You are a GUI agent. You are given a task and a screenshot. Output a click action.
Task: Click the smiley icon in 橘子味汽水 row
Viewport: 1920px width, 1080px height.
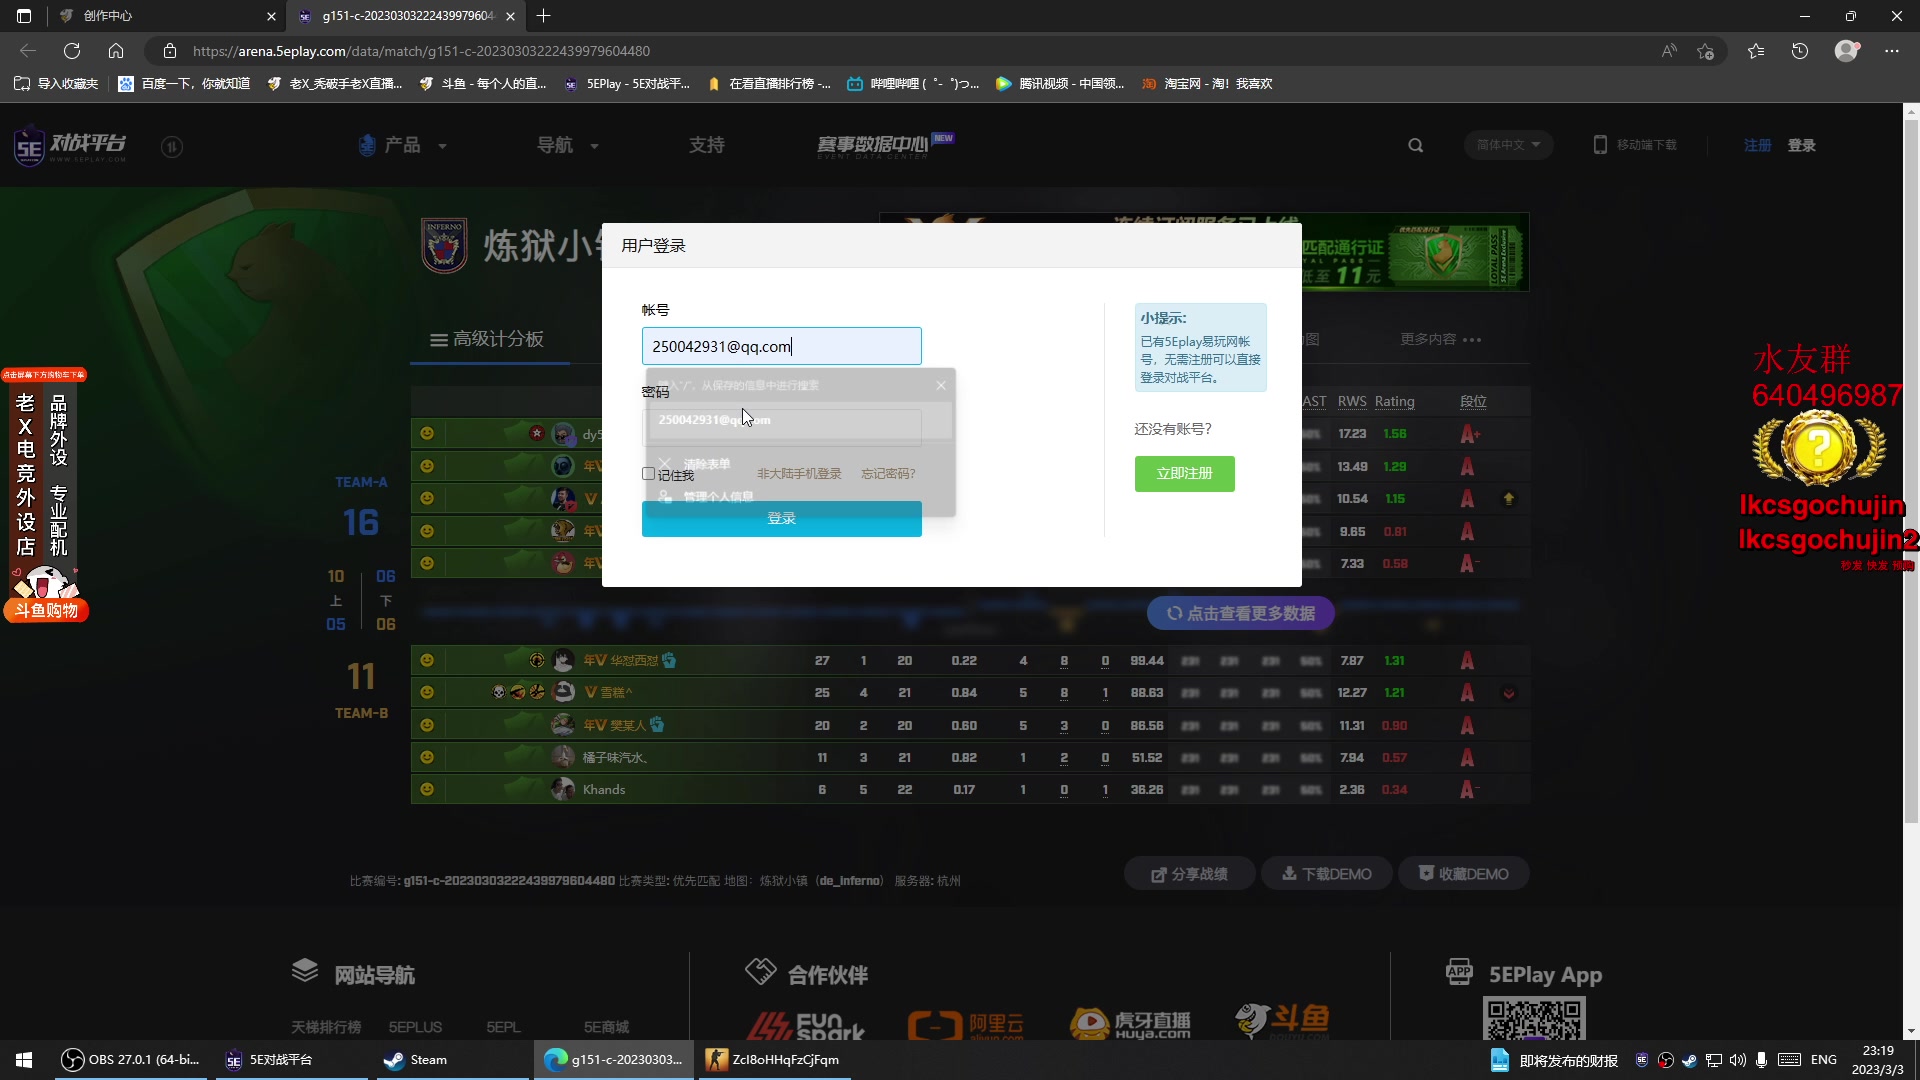pyautogui.click(x=427, y=757)
